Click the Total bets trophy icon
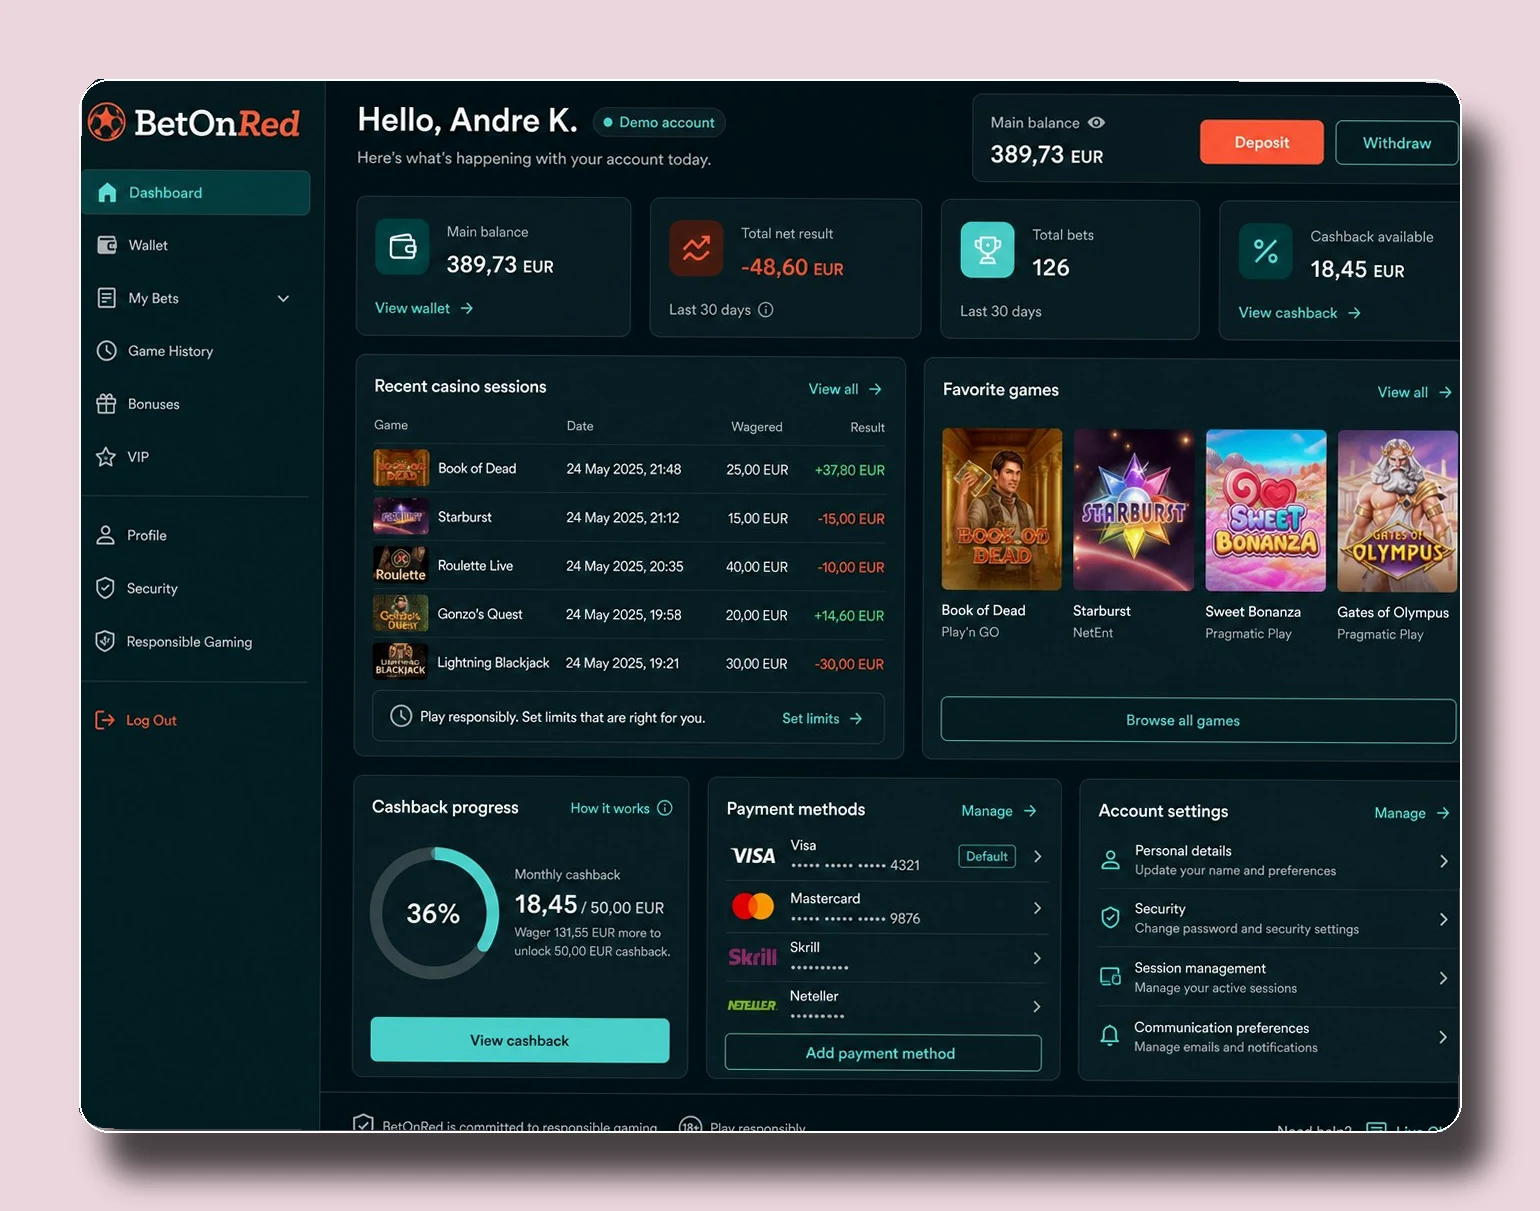The image size is (1540, 1211). [x=987, y=250]
